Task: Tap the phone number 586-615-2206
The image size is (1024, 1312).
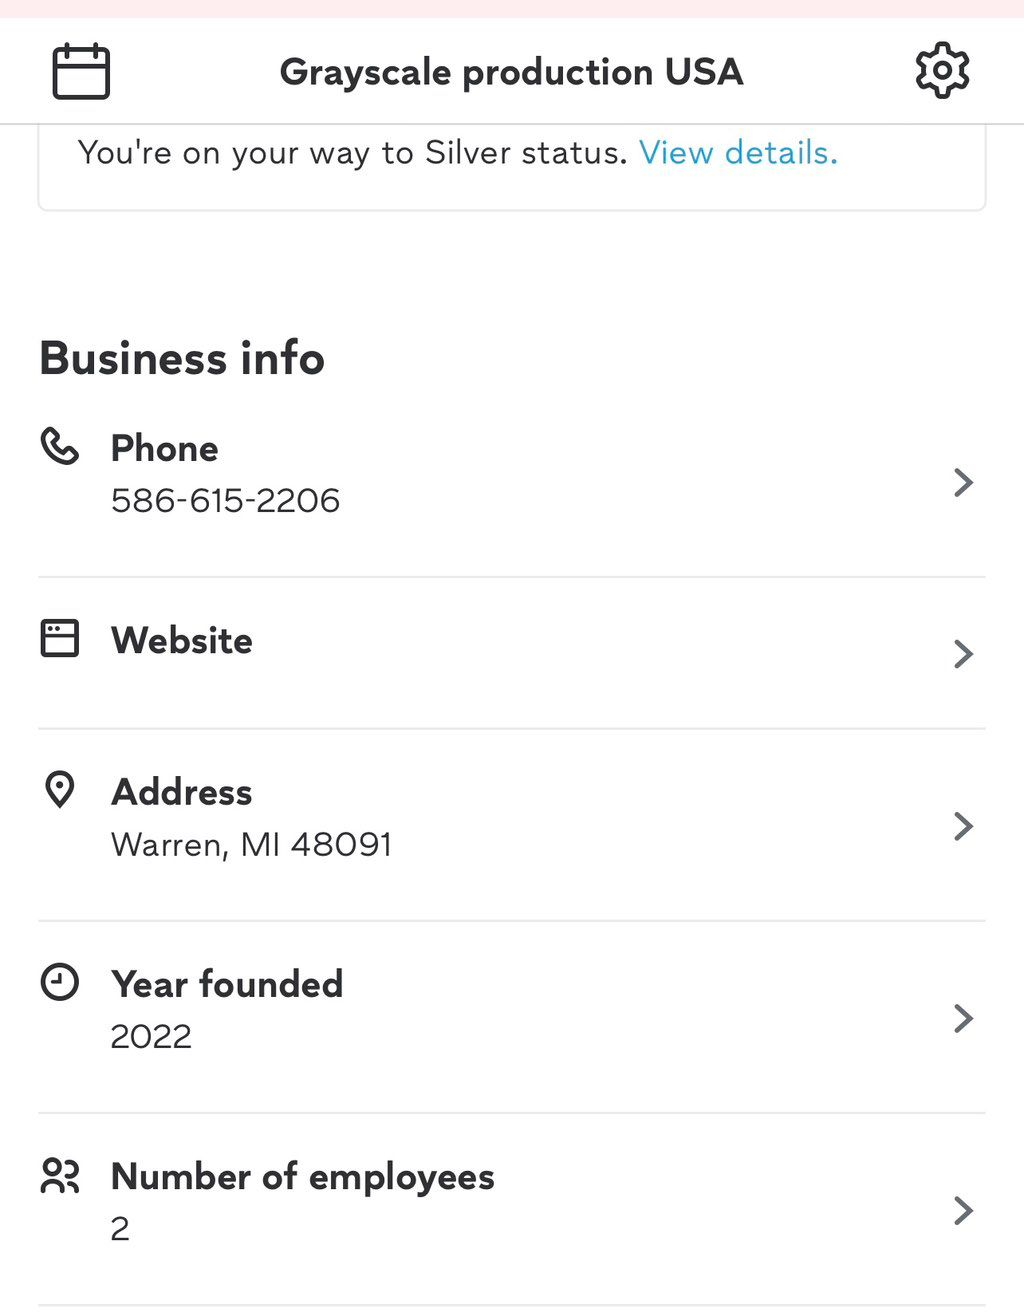Action: click(x=225, y=500)
